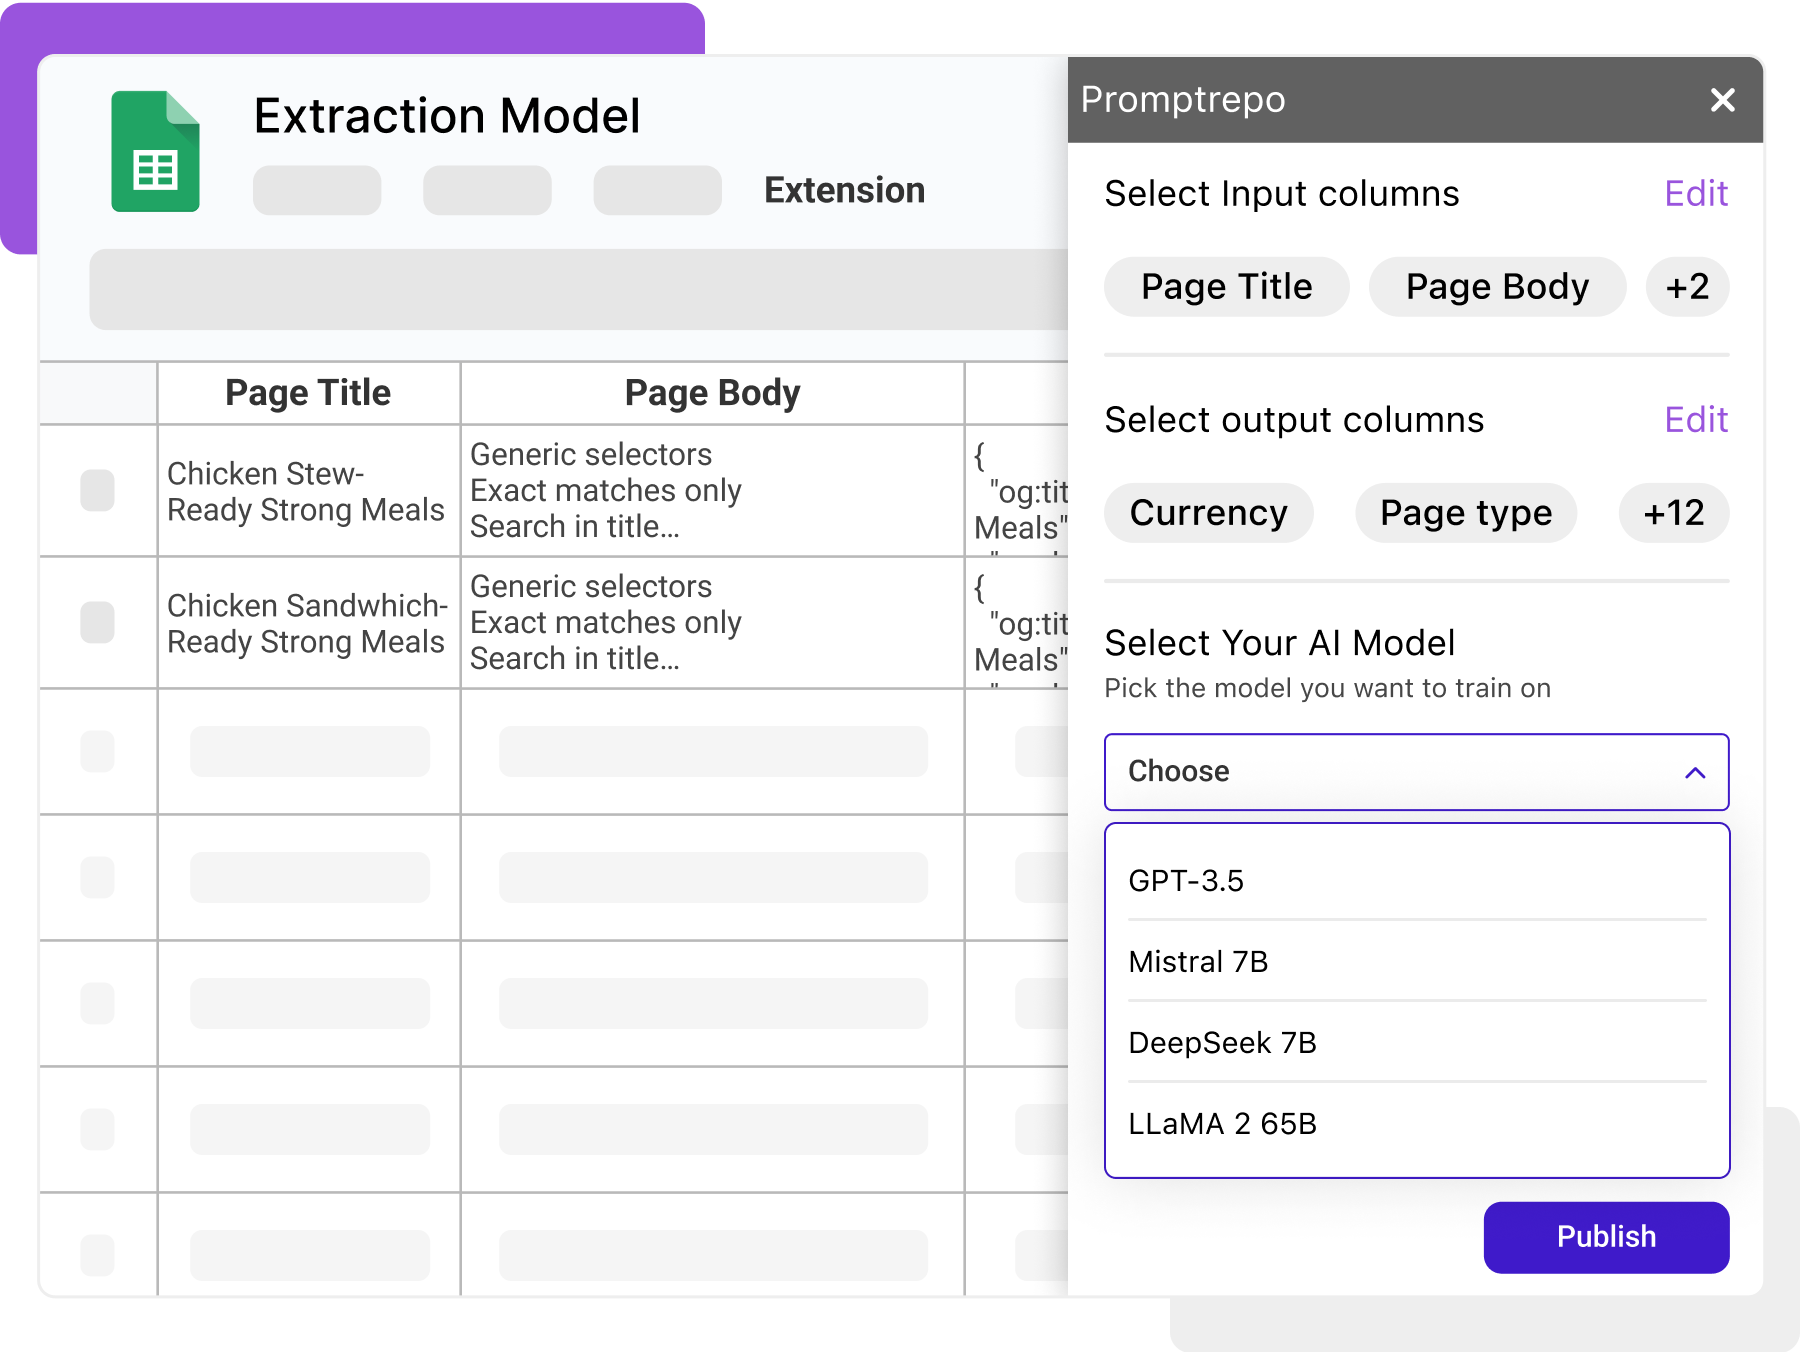Open the Extension menu
The height and width of the screenshot is (1352, 1800).
pos(844,190)
